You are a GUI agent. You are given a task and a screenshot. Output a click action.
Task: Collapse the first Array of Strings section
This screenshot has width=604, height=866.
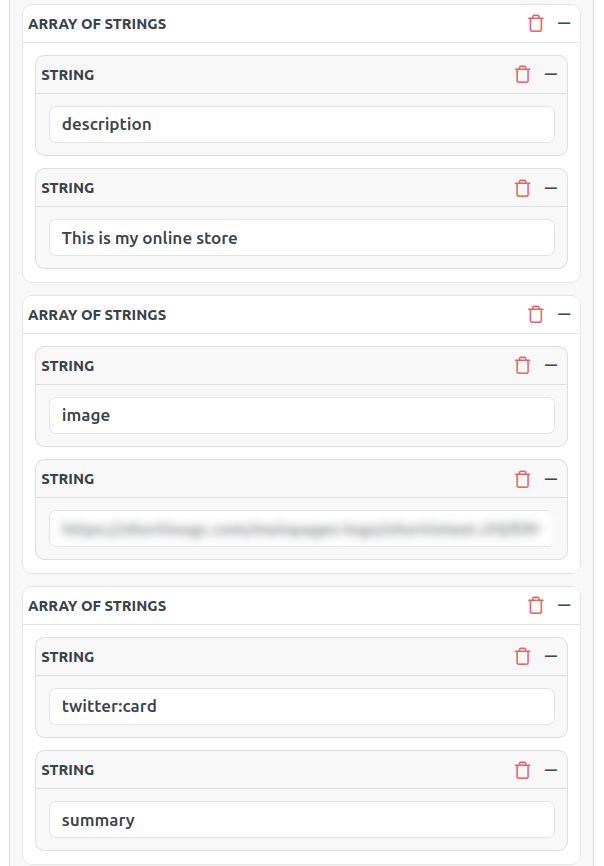pos(564,24)
